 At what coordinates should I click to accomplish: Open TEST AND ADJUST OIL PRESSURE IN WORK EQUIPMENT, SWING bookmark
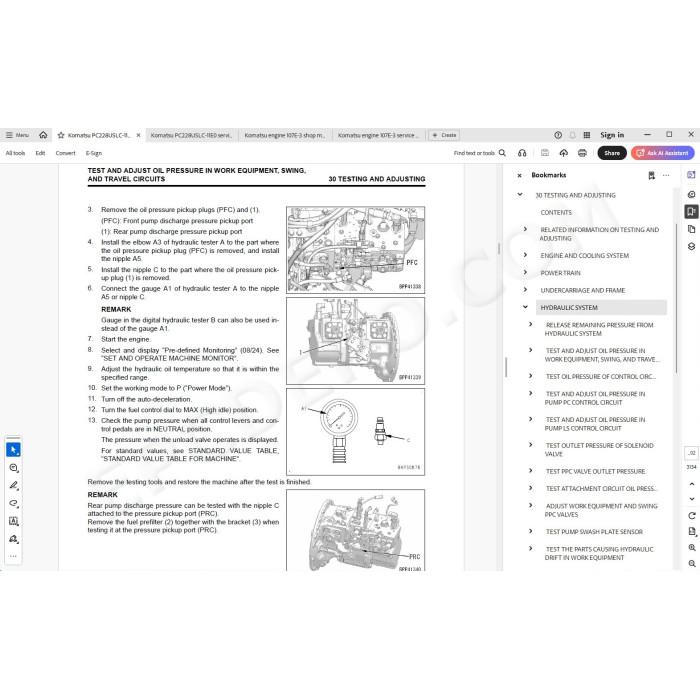602,355
